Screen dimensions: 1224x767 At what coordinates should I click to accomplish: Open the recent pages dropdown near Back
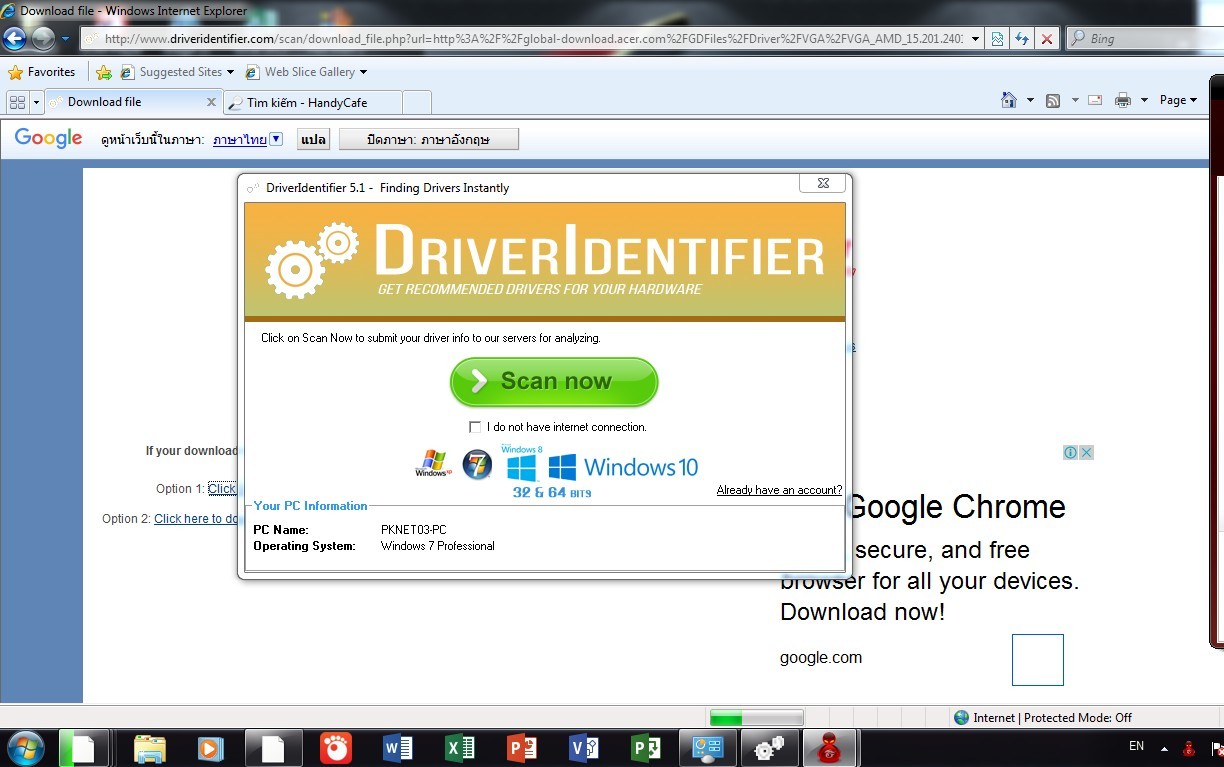(66, 39)
